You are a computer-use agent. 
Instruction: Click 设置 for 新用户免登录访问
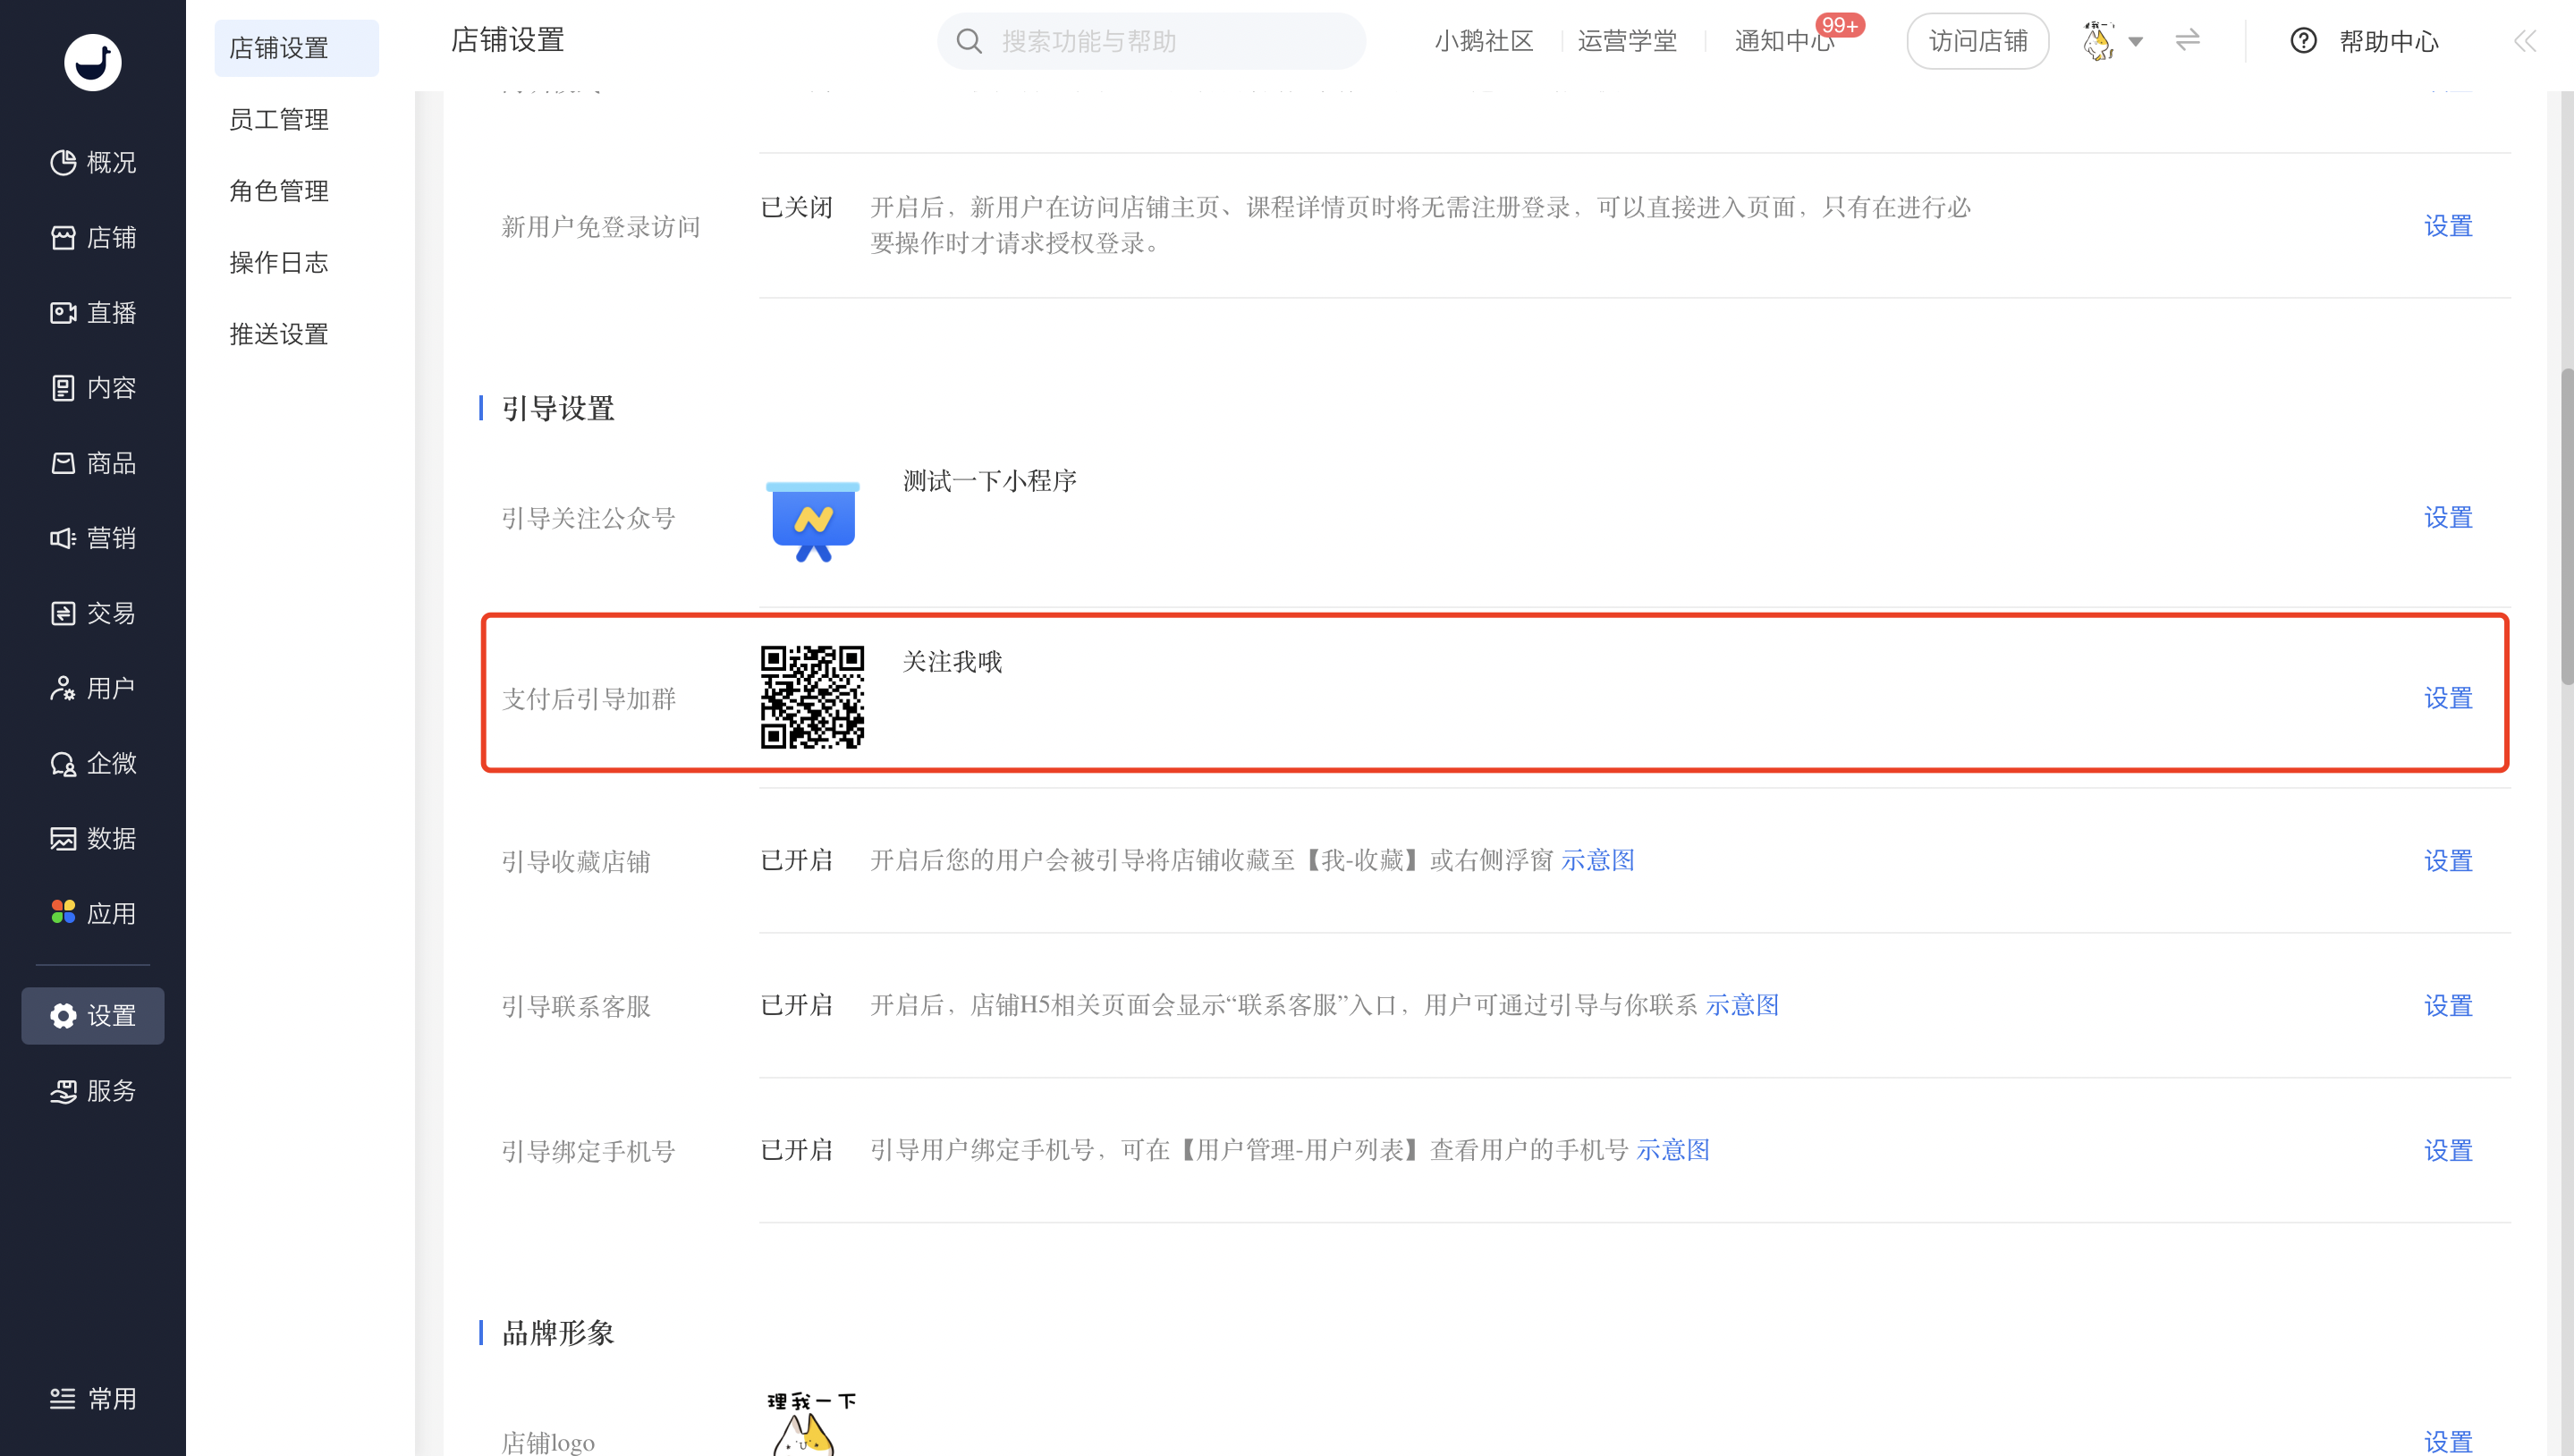click(x=2448, y=225)
